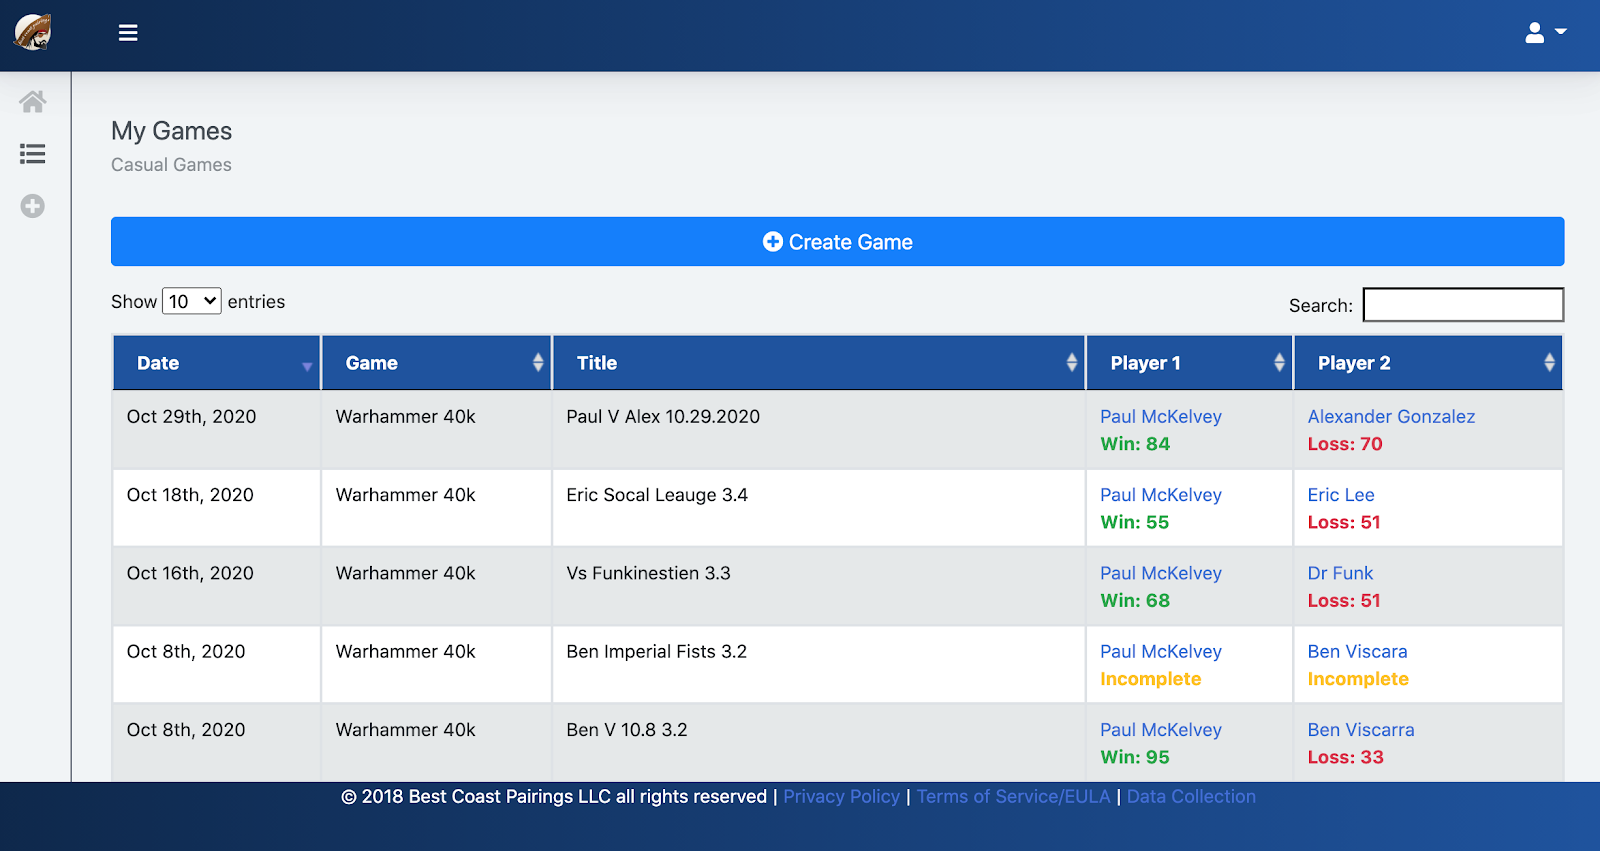Viewport: 1600px width, 851px height.
Task: Sort by Player 1 column arrows
Action: point(1279,363)
